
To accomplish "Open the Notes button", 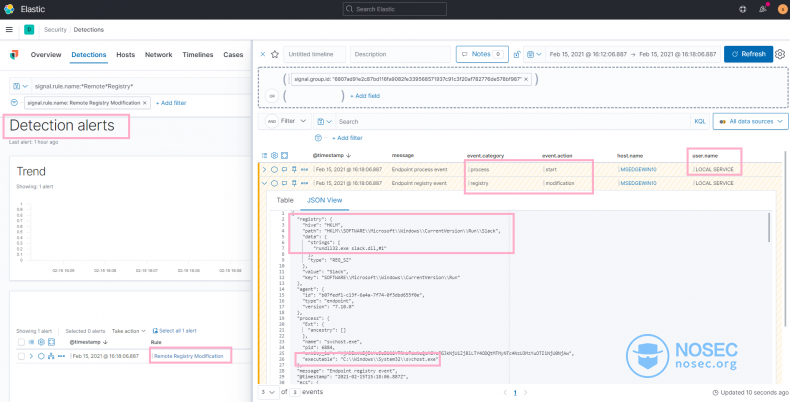I will coord(482,54).
